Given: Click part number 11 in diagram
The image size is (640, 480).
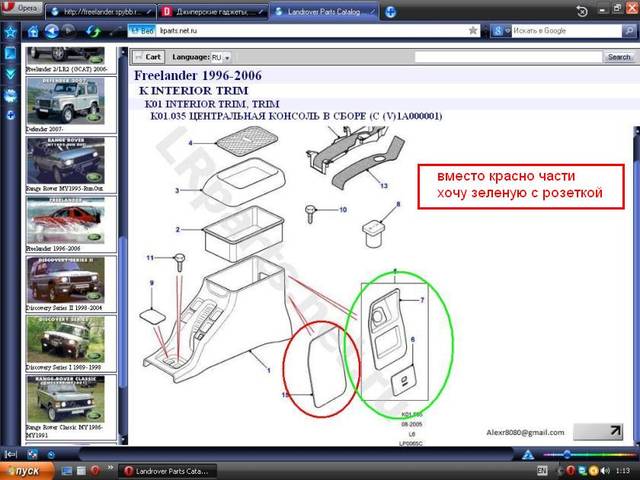Looking at the screenshot, I should (150, 258).
